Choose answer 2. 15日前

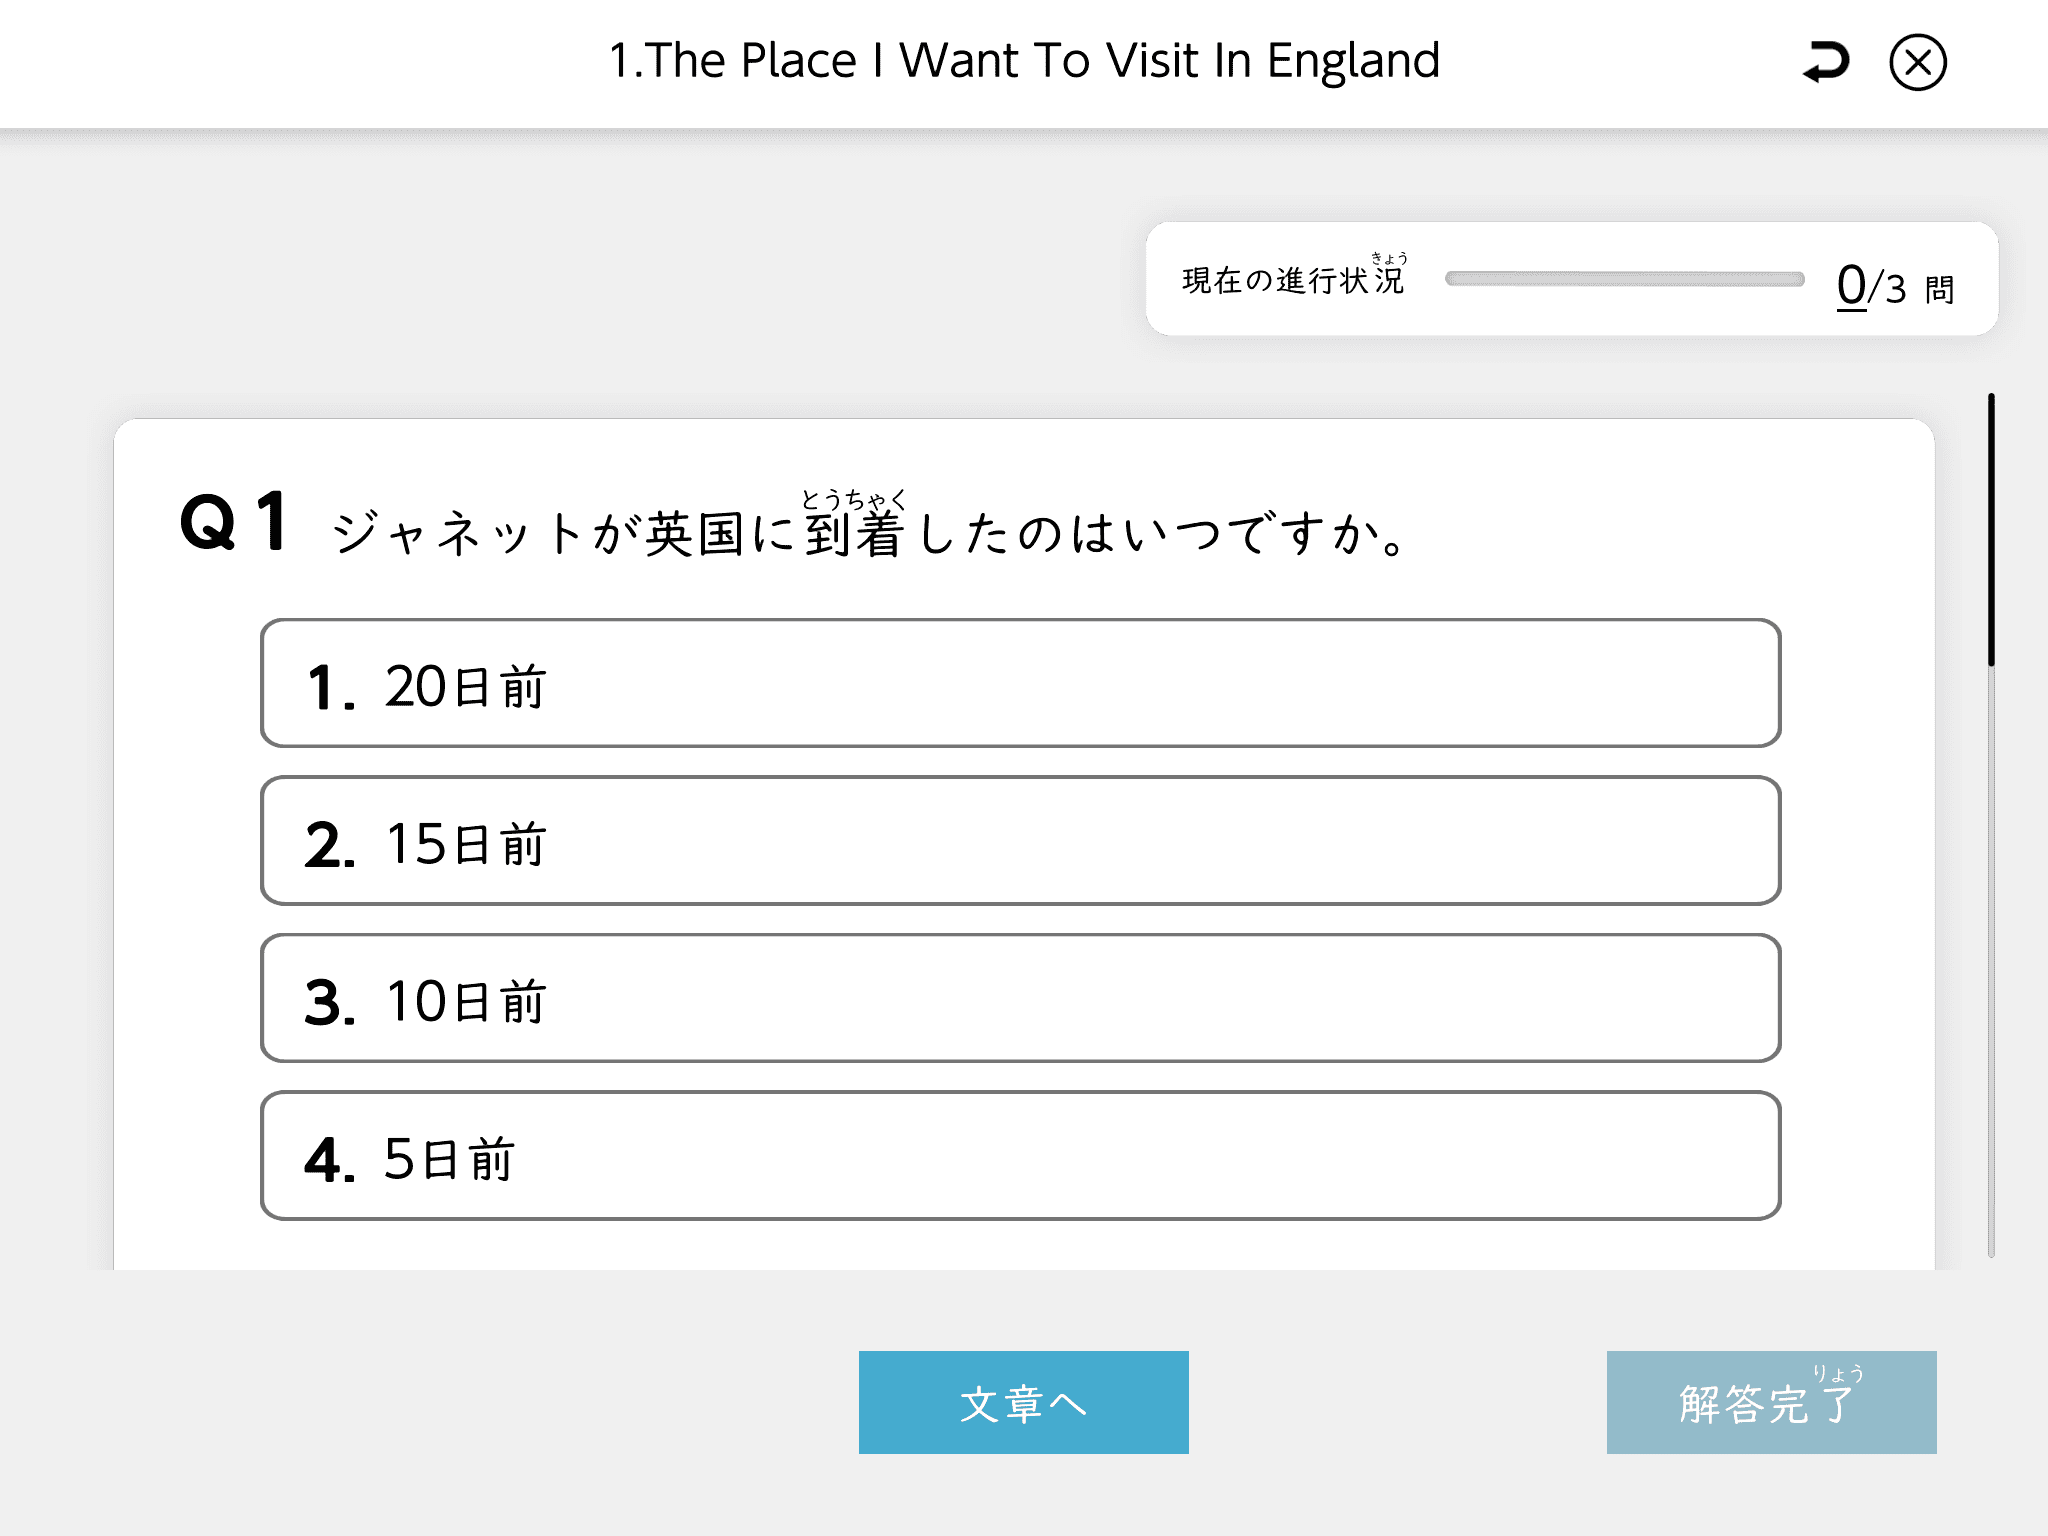[x=1020, y=841]
